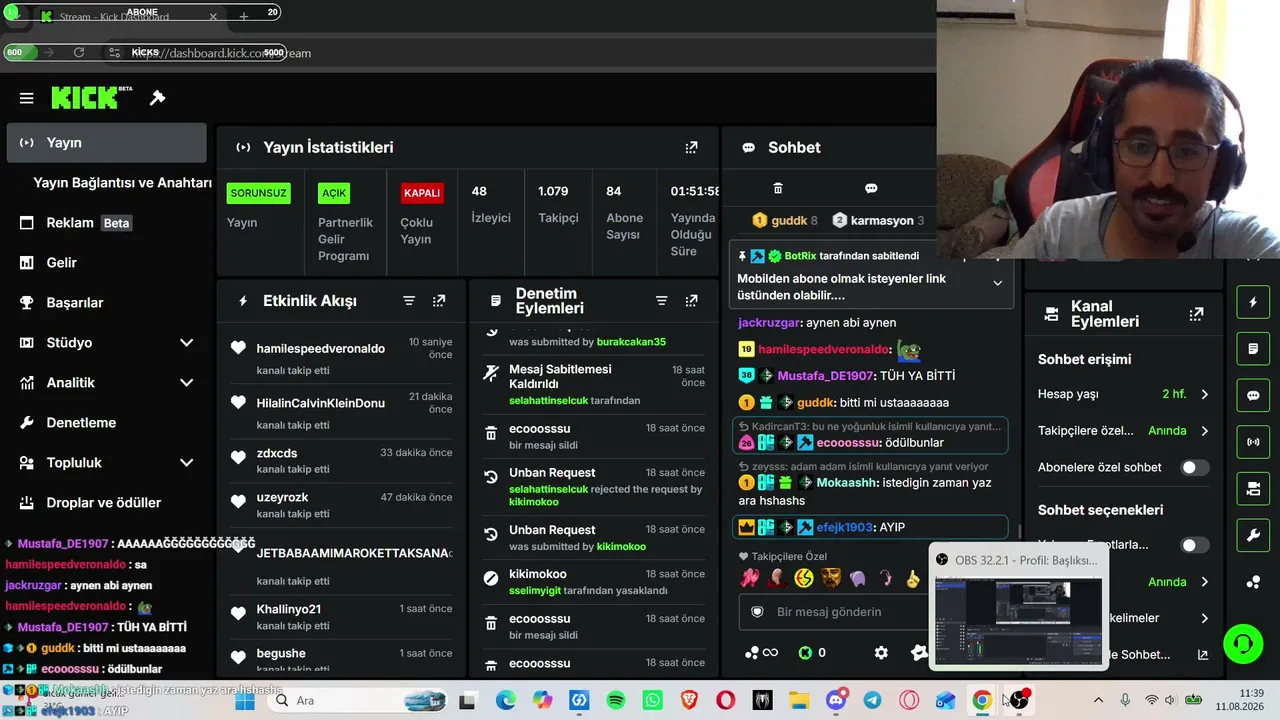Click the Sohbet chat scrollbar
The width and height of the screenshot is (1280, 720).
pyautogui.click(x=1019, y=530)
